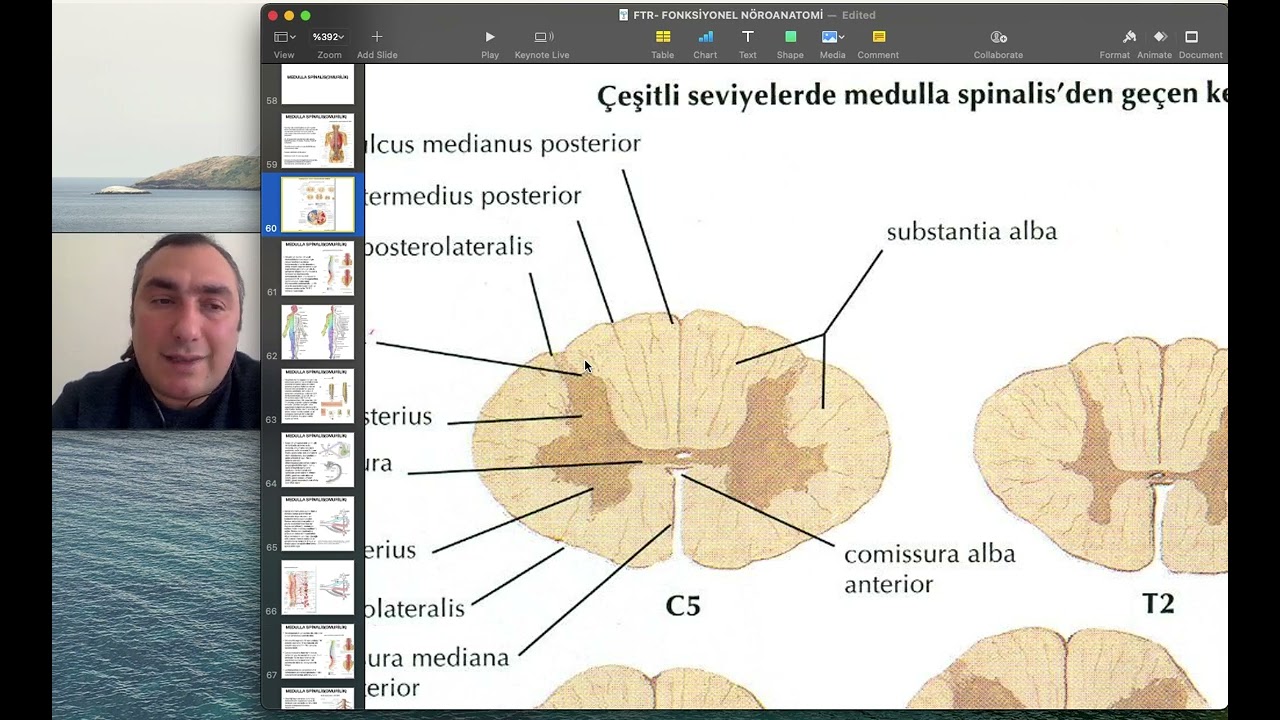The image size is (1280, 720).
Task: Select slide 65 thumbnail
Action: pos(318,524)
